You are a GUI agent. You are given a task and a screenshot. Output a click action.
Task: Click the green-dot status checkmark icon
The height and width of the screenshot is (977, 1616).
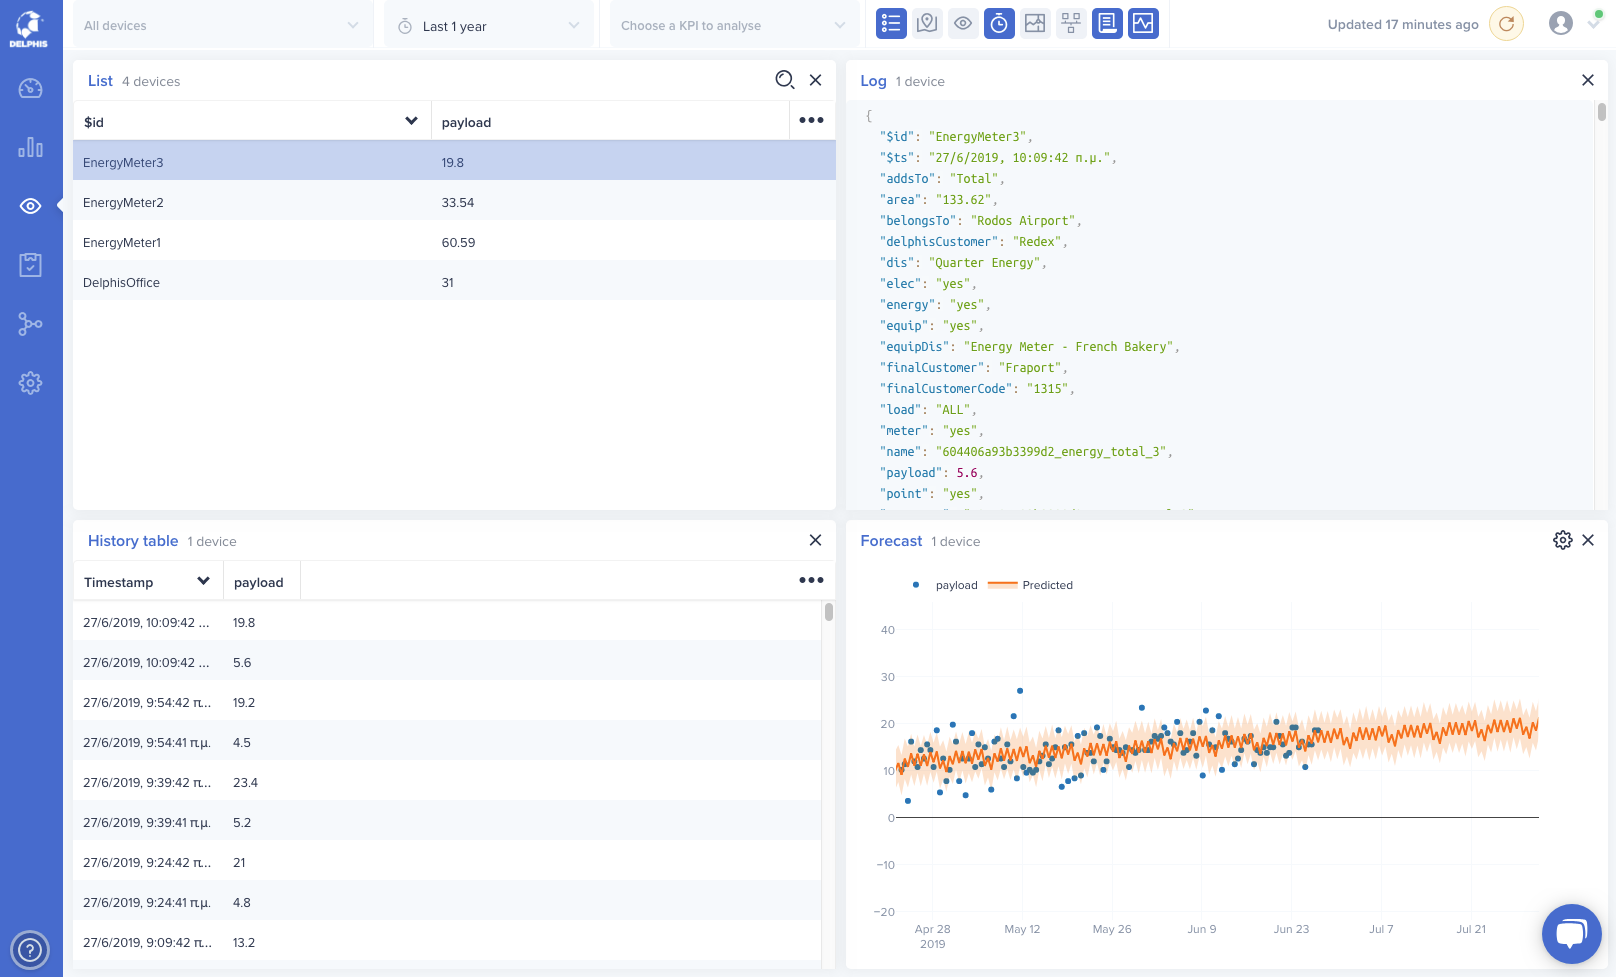tap(1594, 22)
